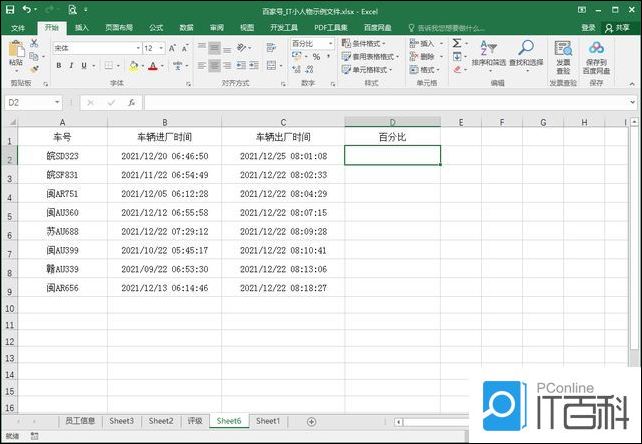The height and width of the screenshot is (444, 642).
Task: Click the Delete cells (删除) button
Action: pos(427,56)
